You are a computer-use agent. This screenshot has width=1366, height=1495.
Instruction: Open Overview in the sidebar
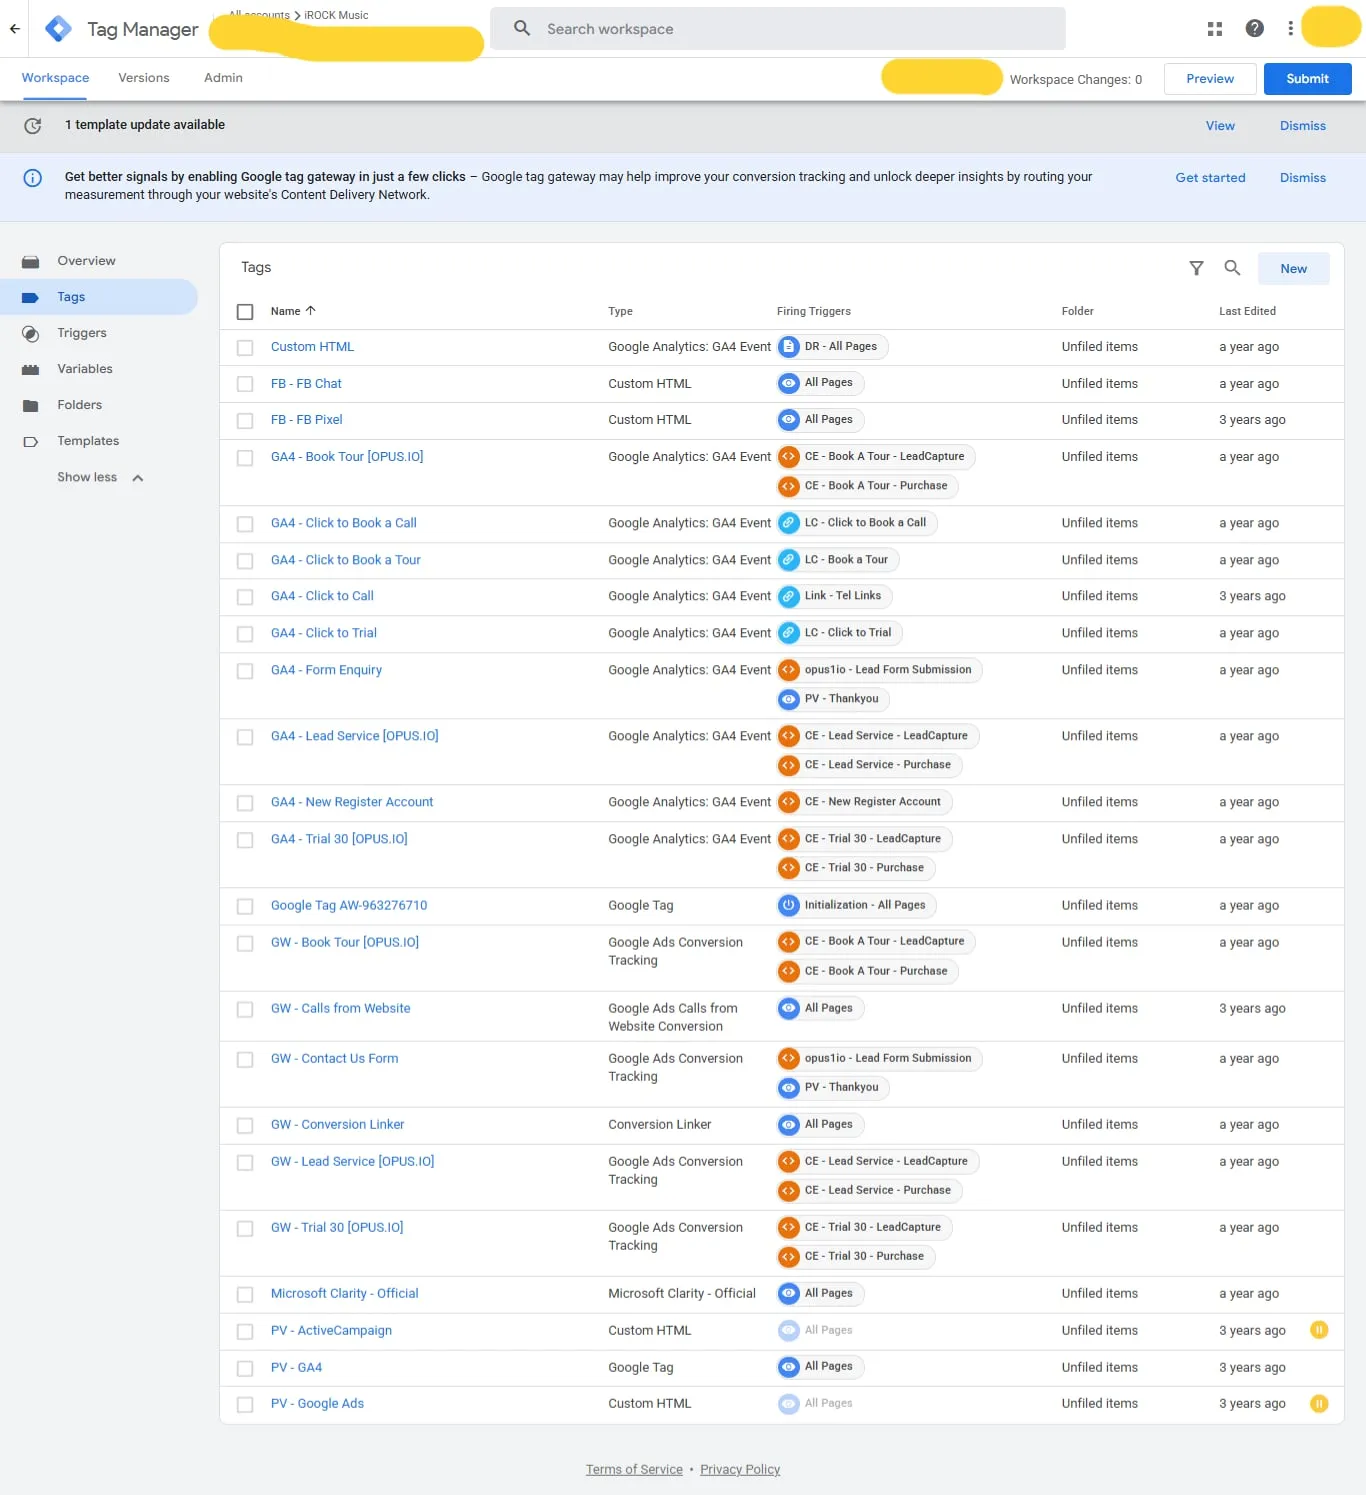pos(86,261)
